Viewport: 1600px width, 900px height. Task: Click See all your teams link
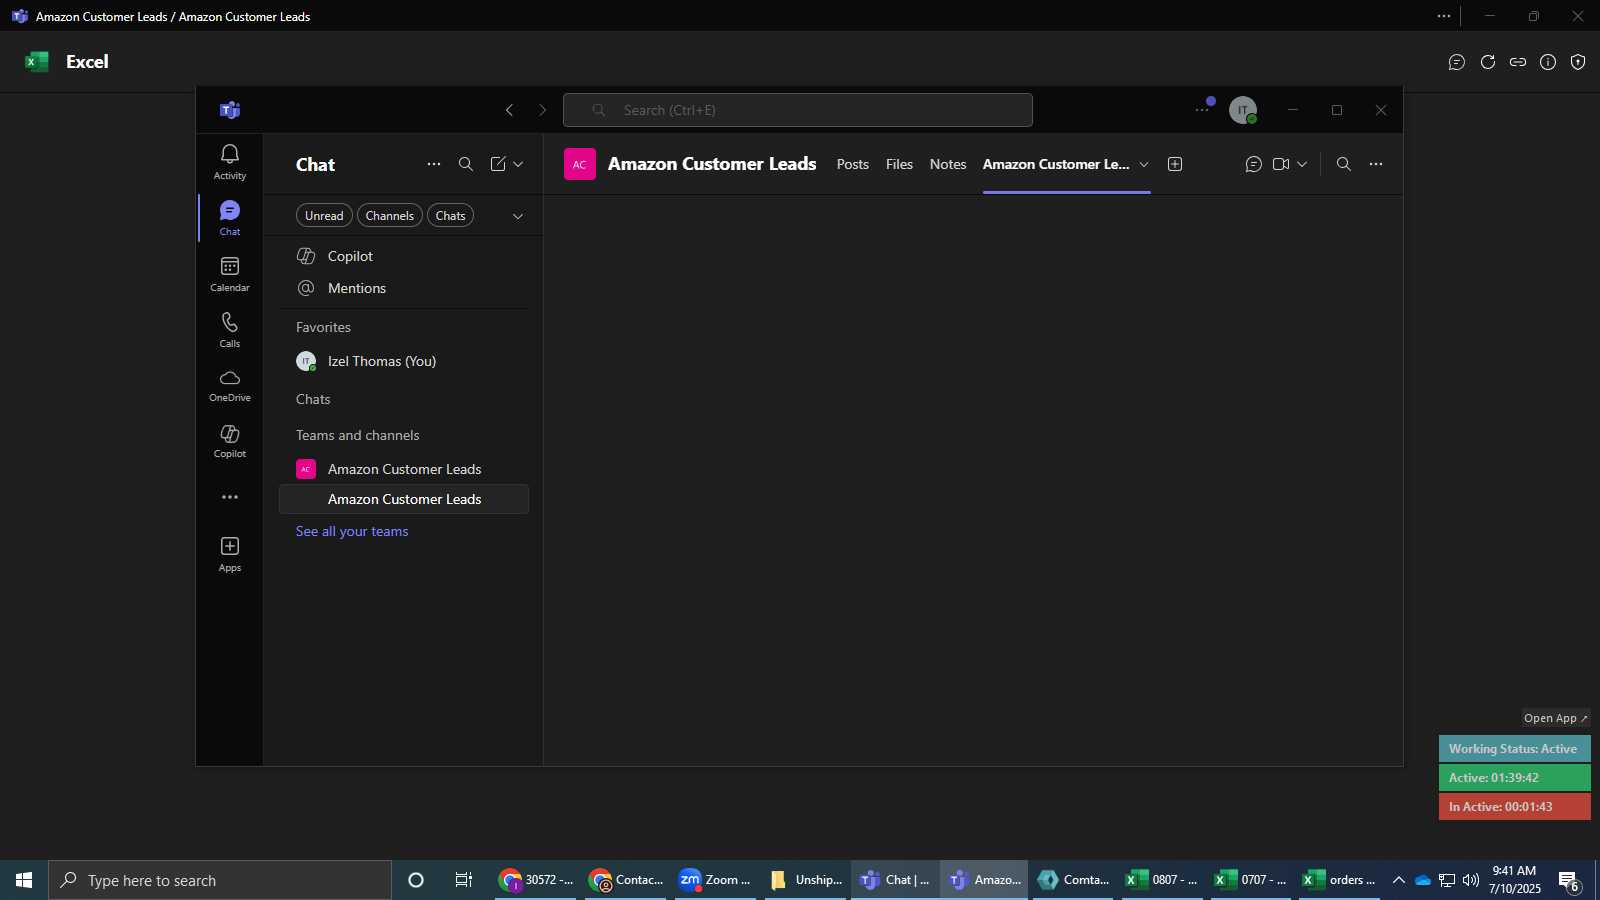pyautogui.click(x=352, y=531)
